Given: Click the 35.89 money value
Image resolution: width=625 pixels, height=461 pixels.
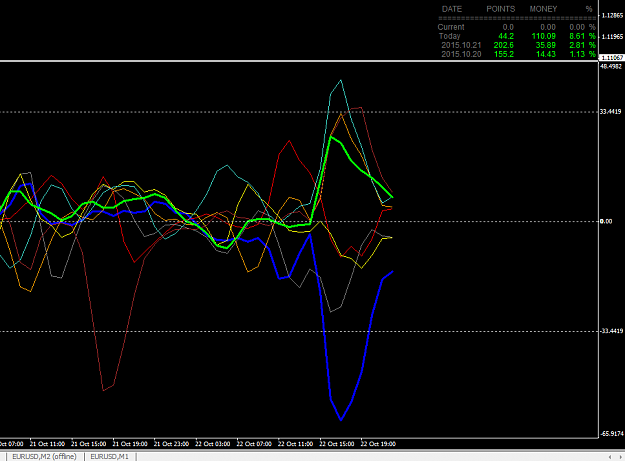Looking at the screenshot, I should [546, 45].
